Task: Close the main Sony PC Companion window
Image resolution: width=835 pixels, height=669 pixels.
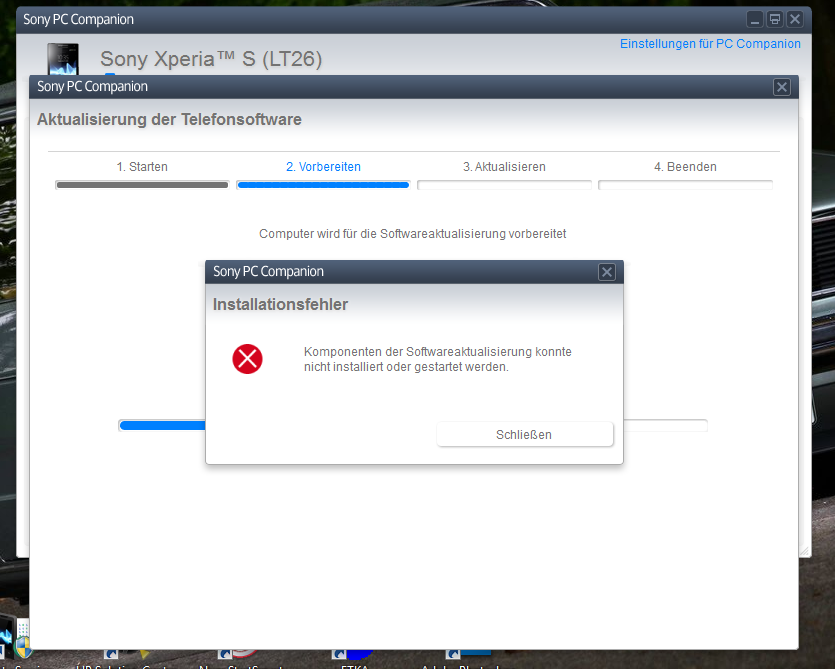Action: coord(795,20)
